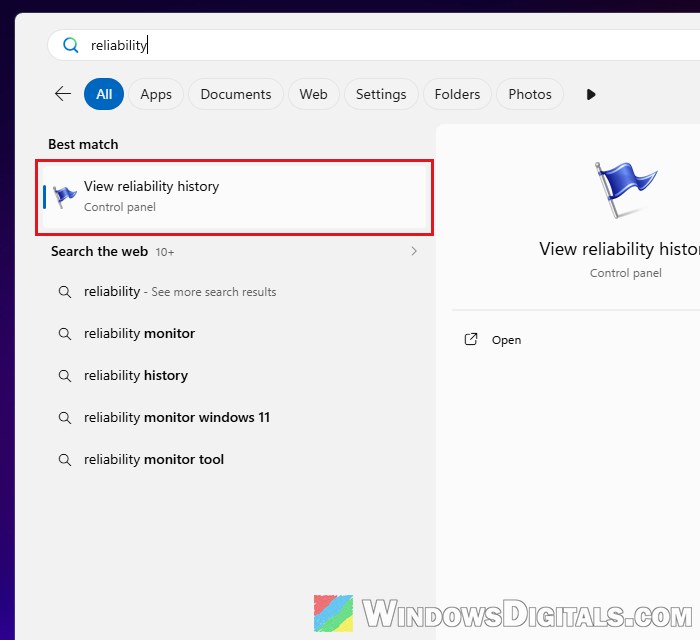Click the search magnifier icon in search box

(x=71, y=45)
